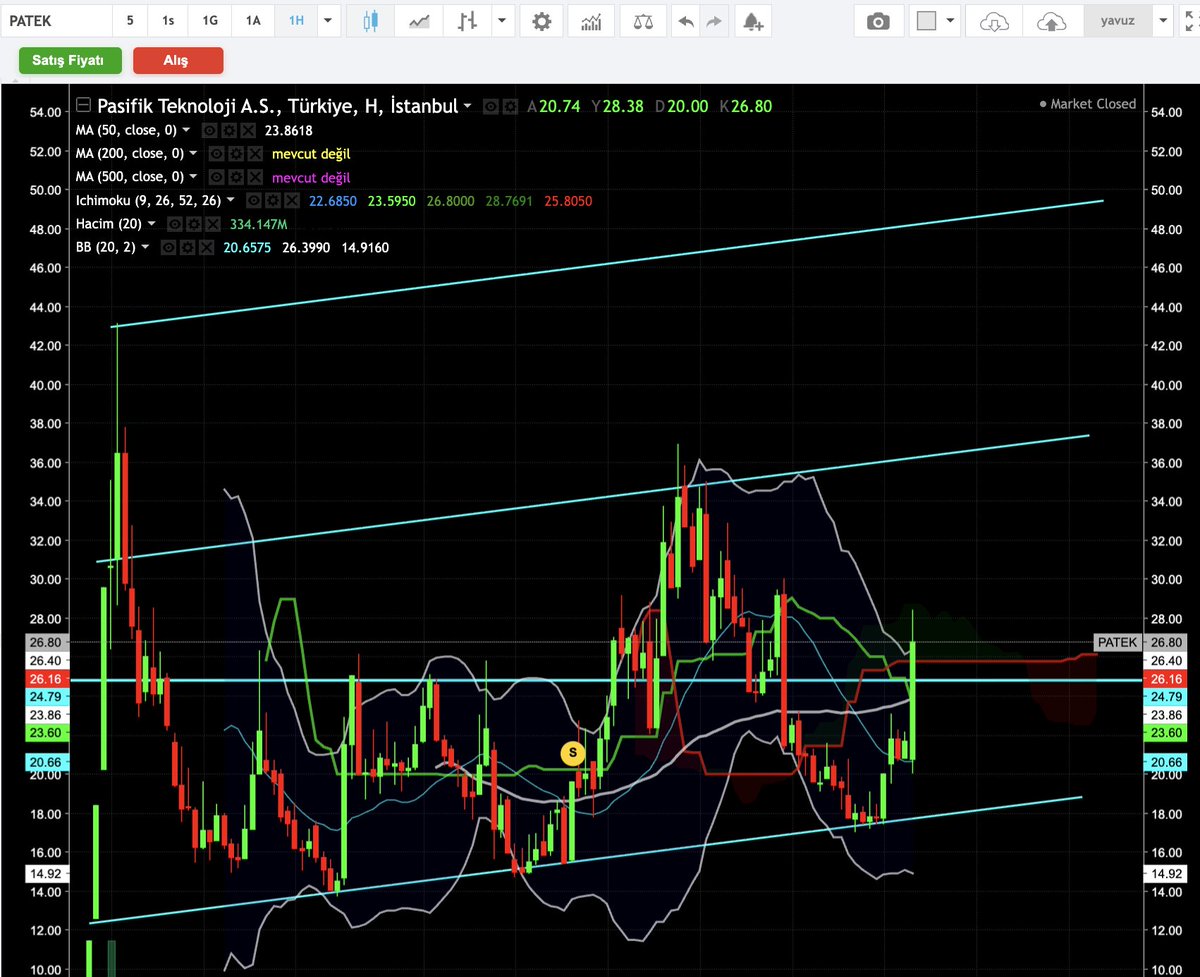The height and width of the screenshot is (977, 1200).
Task: Click the cloud download (load chart) icon
Action: point(994,21)
